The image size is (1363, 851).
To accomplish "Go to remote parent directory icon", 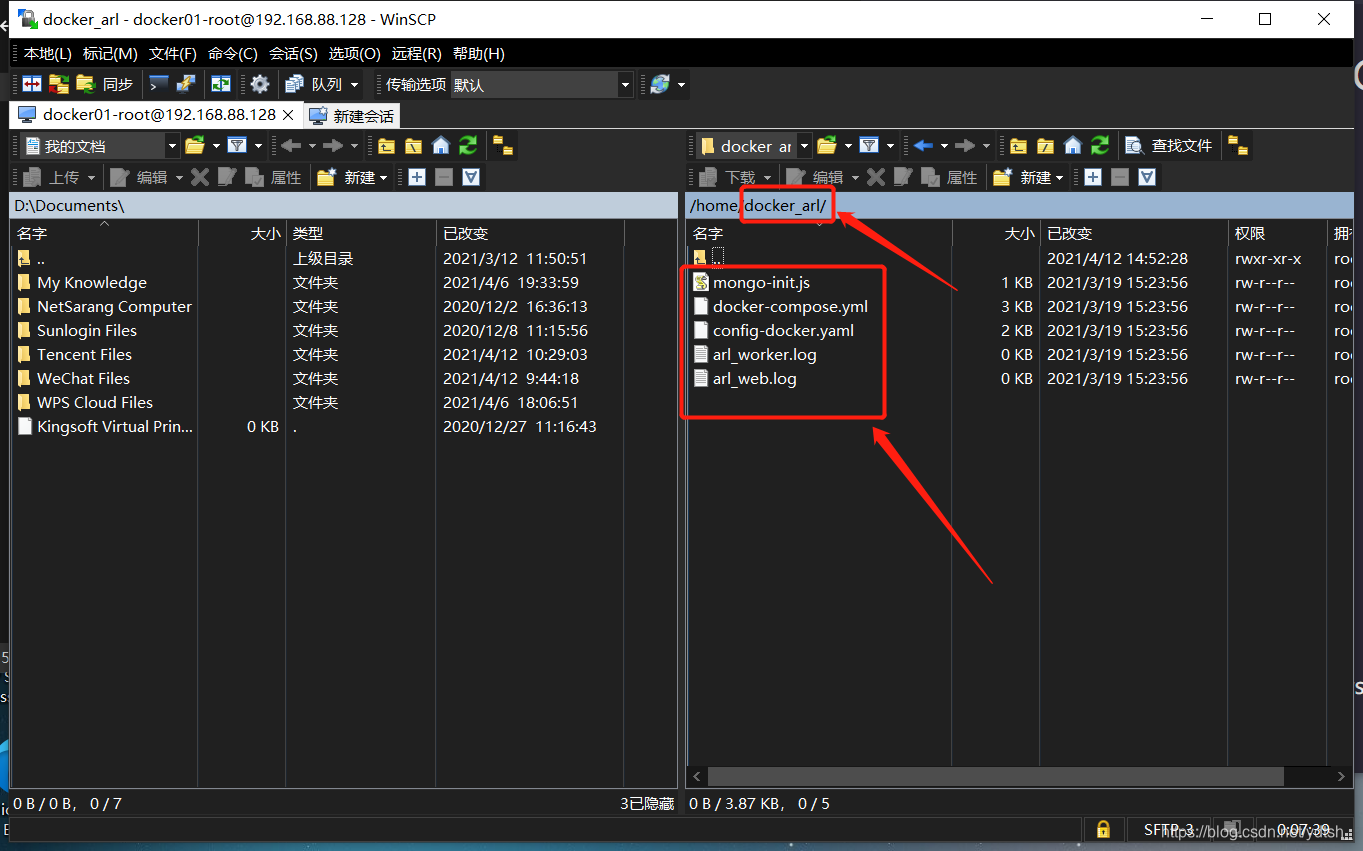I will pyautogui.click(x=1018, y=146).
